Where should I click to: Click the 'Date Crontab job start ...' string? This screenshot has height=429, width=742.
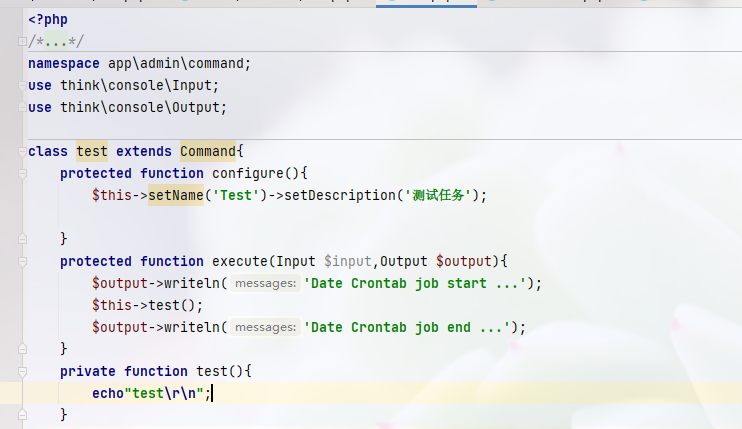[421, 283]
